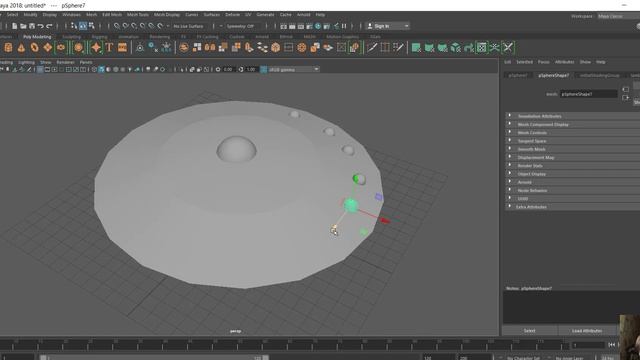Toggle select by object type mode
This screenshot has width=640, height=360.
(x=83, y=26)
